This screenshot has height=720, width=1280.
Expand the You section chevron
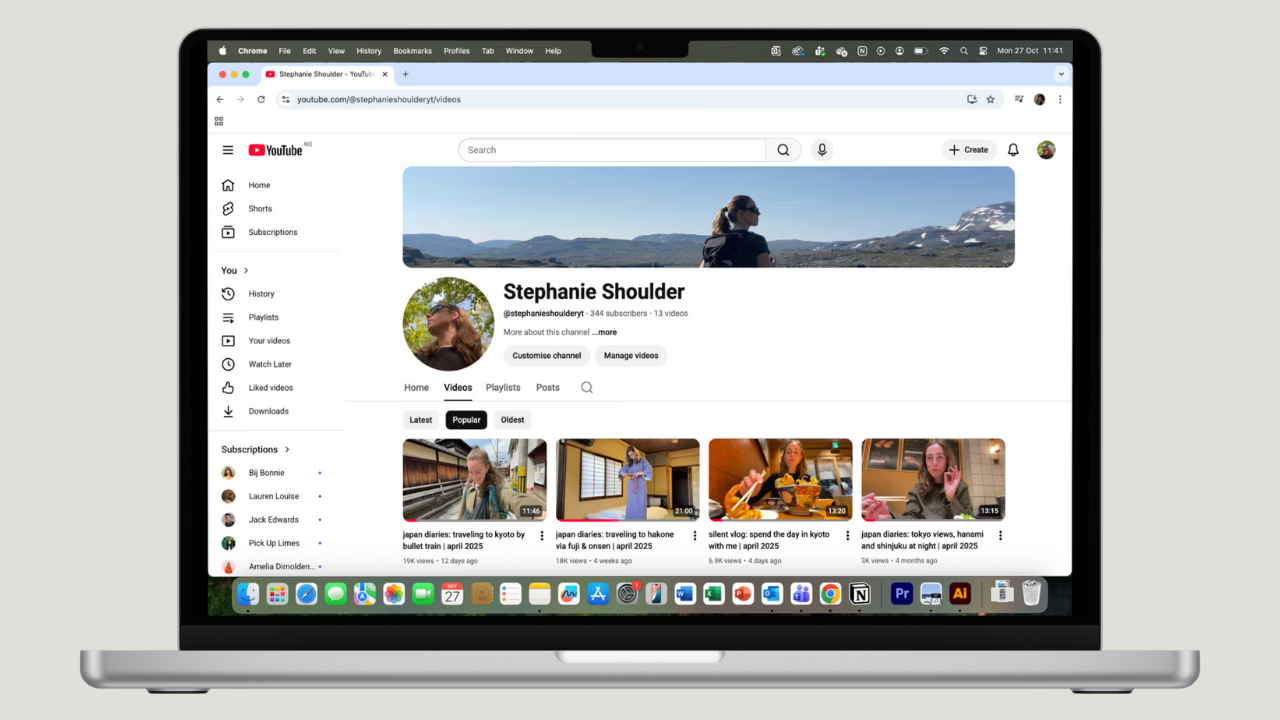point(246,271)
